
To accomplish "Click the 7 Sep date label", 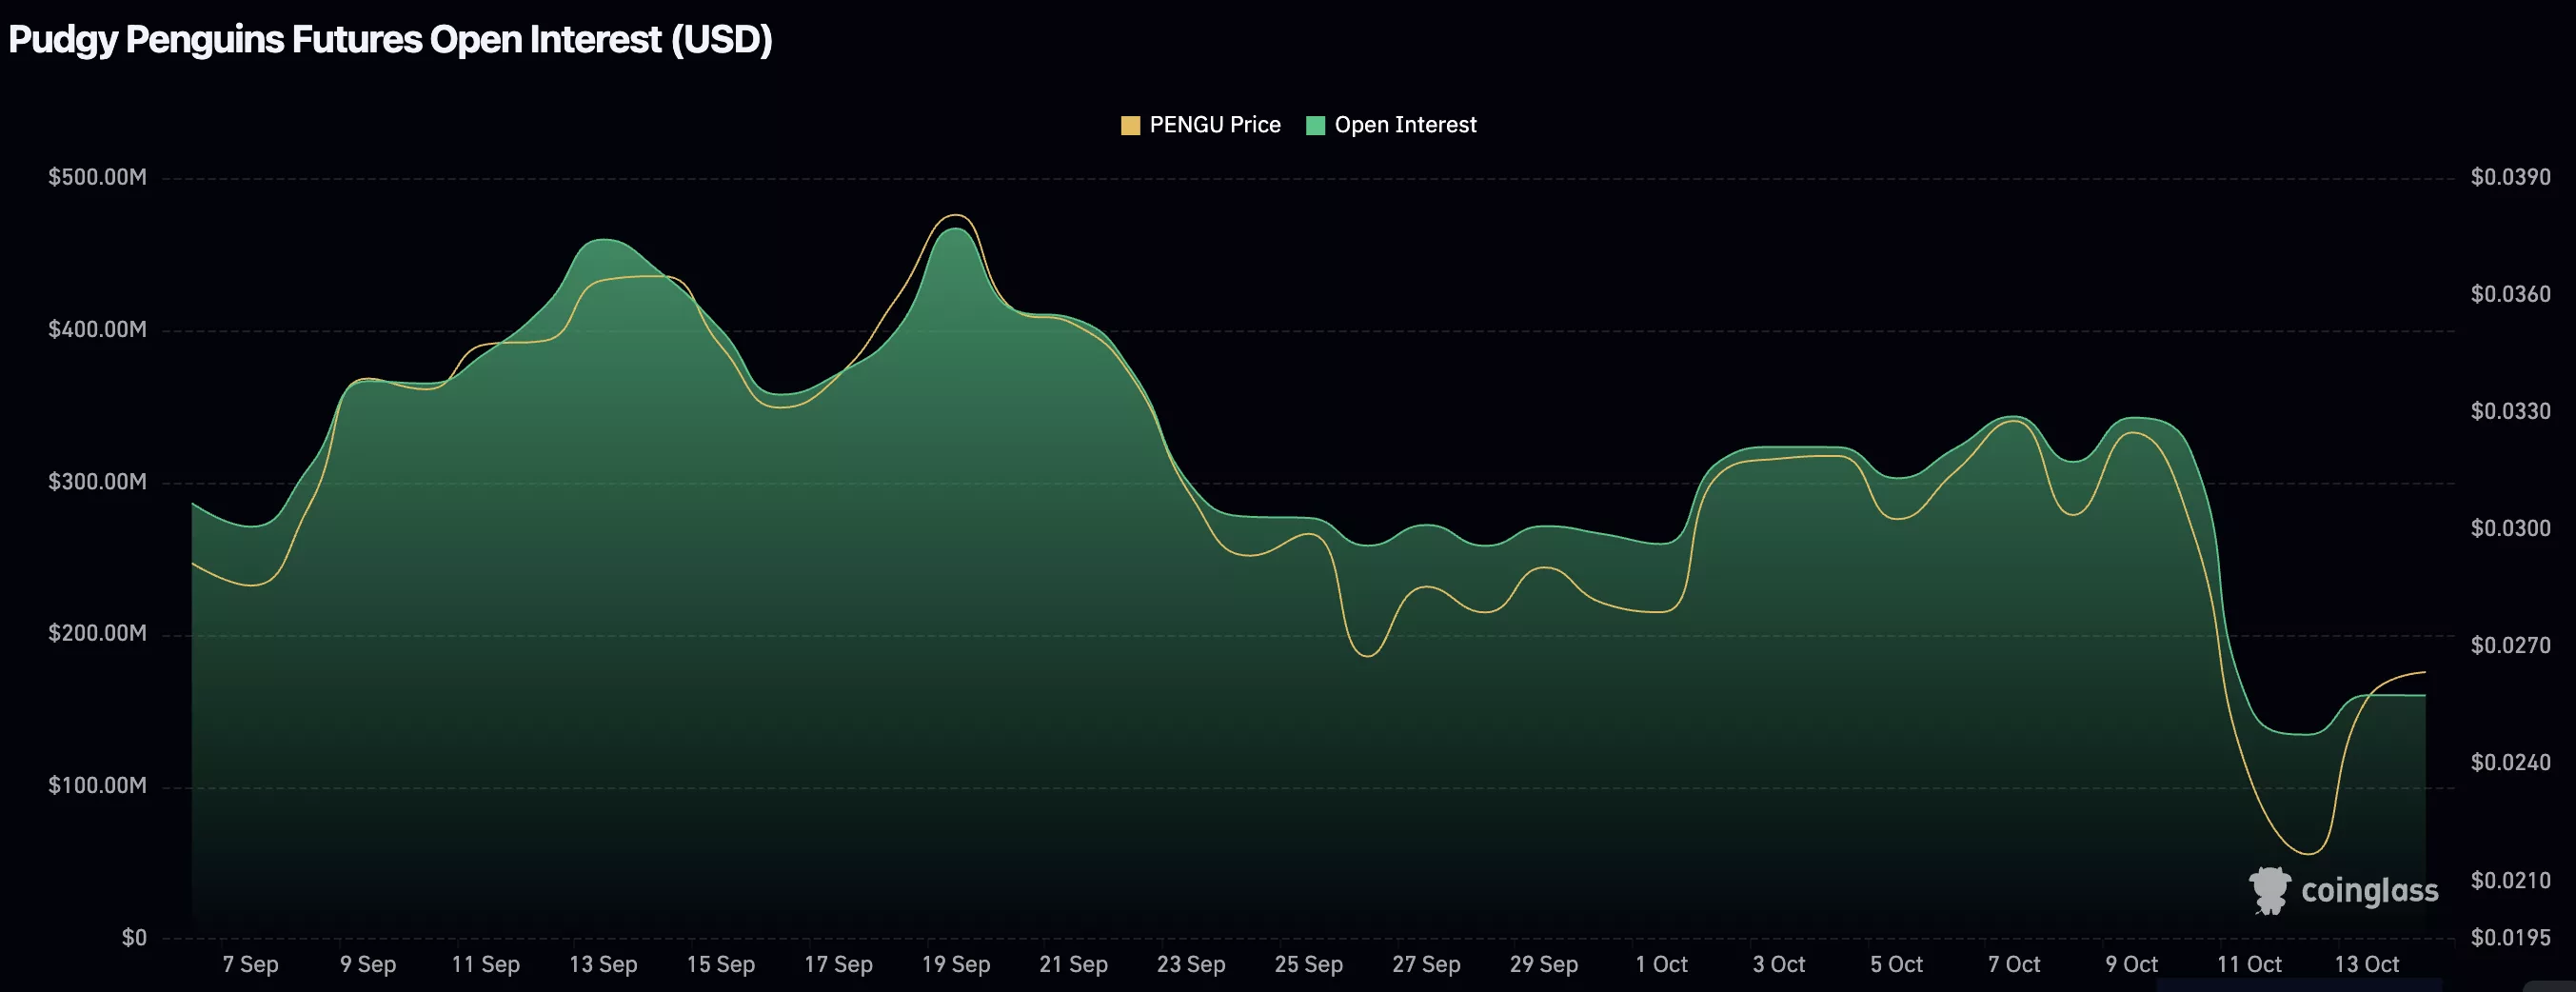I will pyautogui.click(x=251, y=964).
